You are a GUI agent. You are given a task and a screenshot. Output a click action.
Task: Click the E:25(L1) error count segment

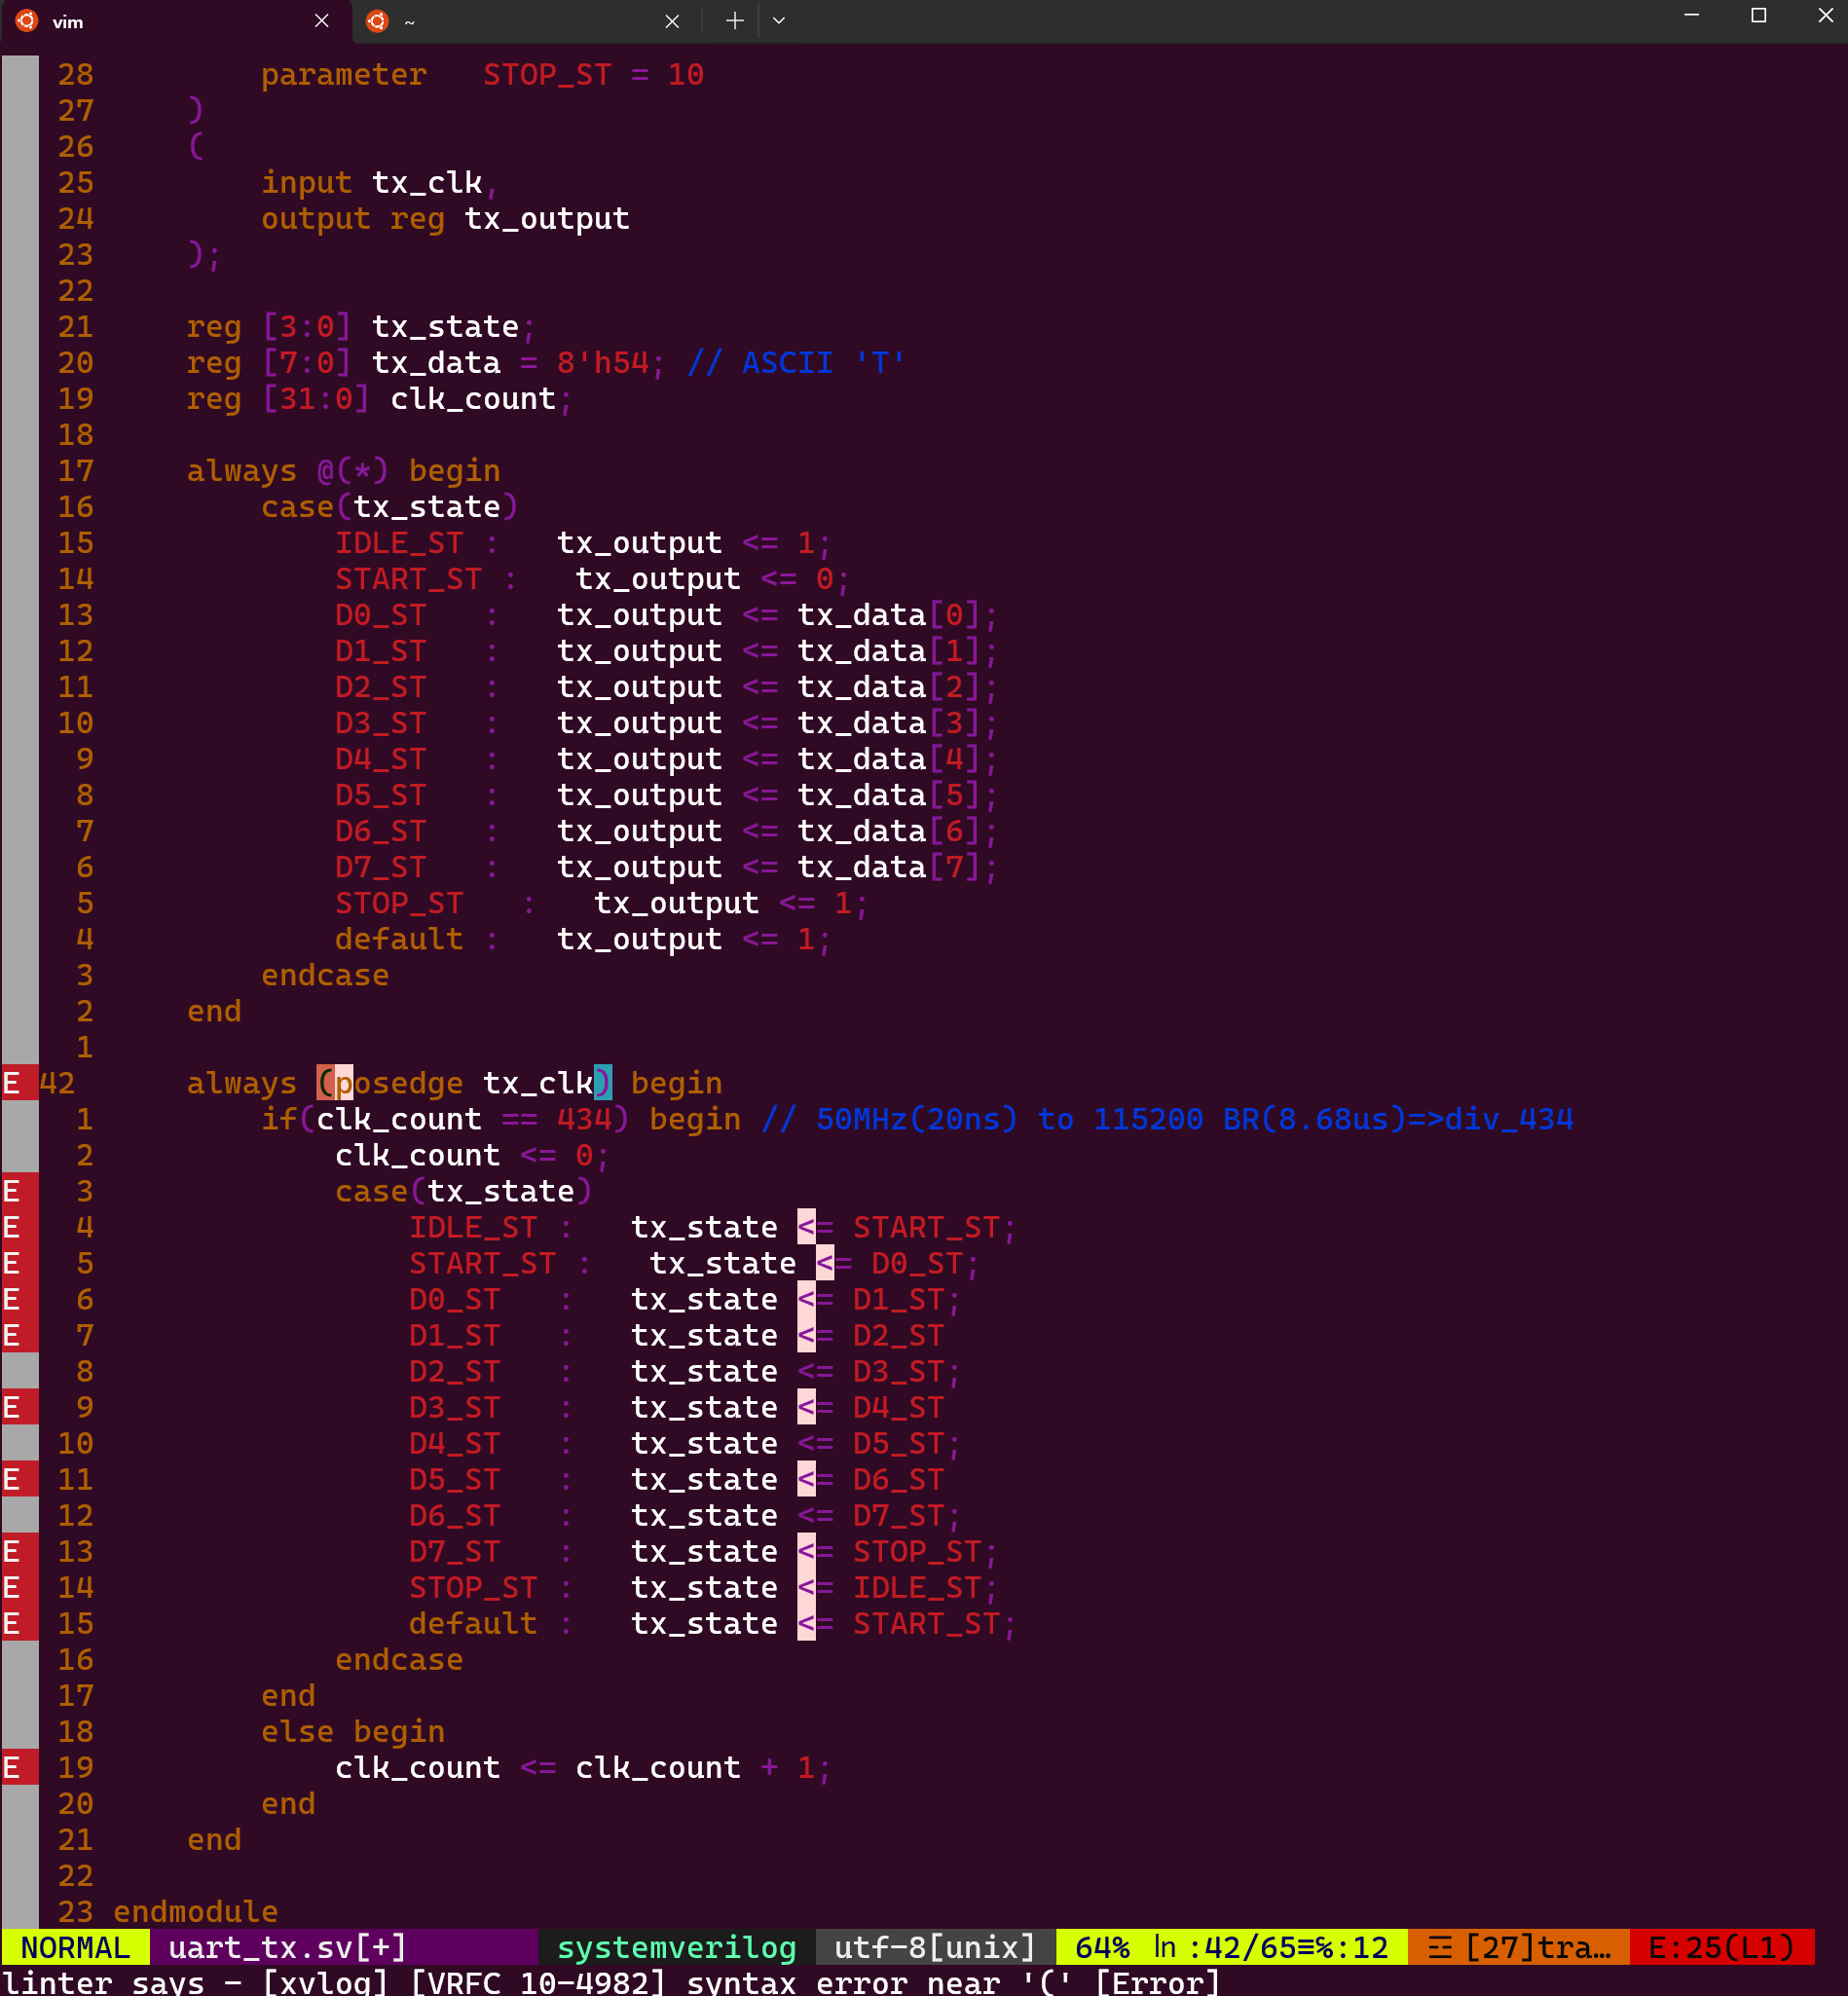[1722, 1947]
